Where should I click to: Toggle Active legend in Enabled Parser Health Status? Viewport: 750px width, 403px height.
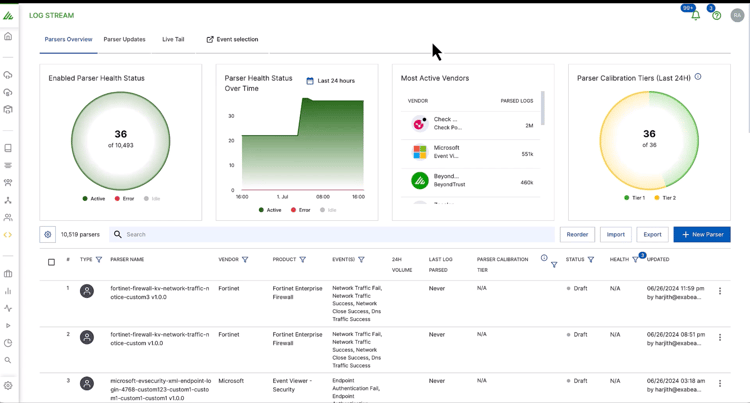pyautogui.click(x=94, y=198)
